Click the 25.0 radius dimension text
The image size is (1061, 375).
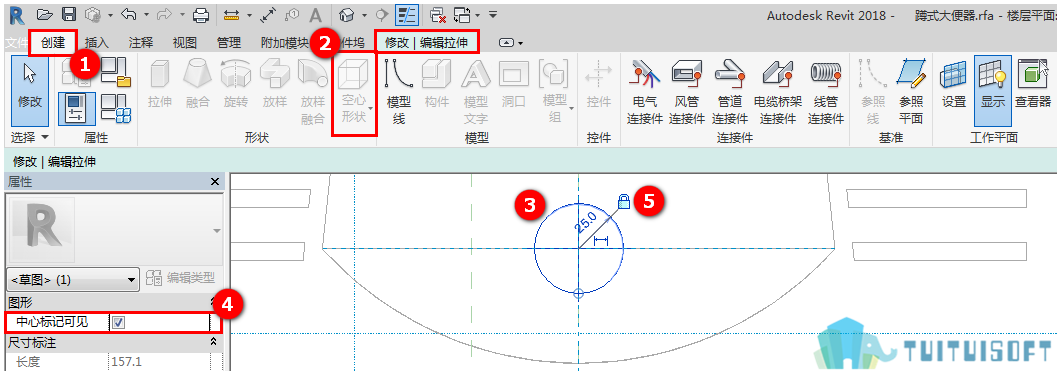586,222
